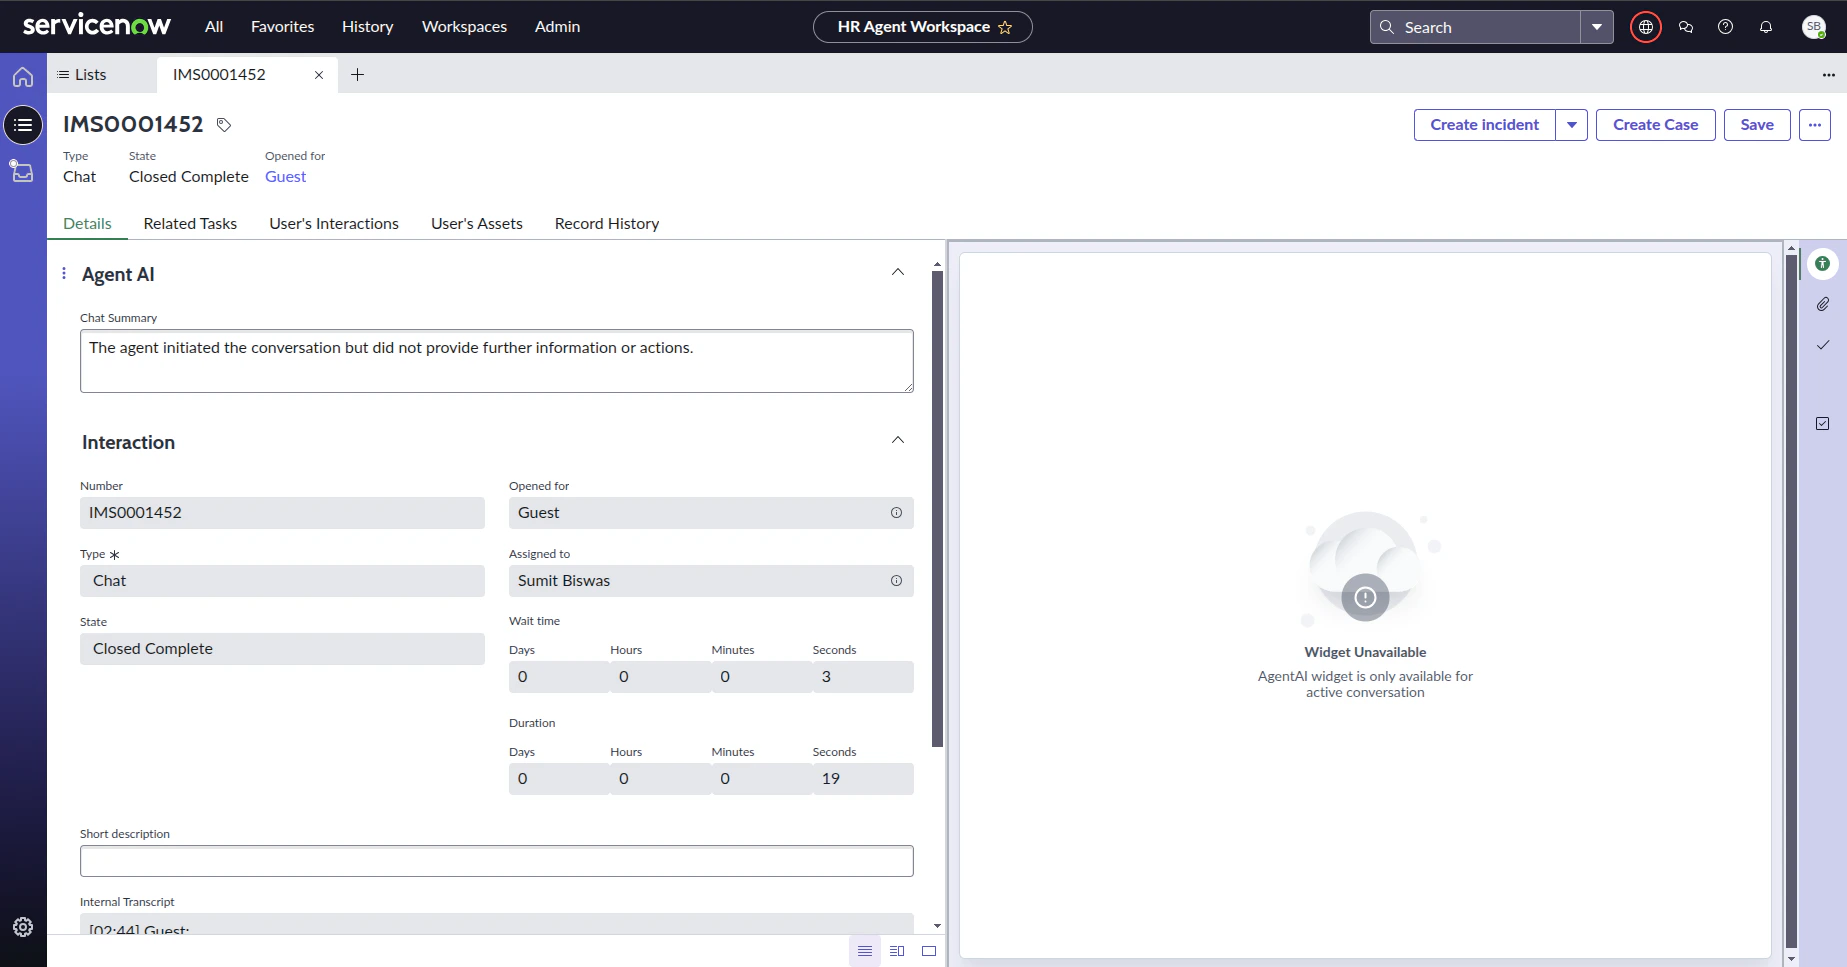The height and width of the screenshot is (967, 1847).
Task: Follow the Guest link under Opened for
Action: (x=285, y=177)
